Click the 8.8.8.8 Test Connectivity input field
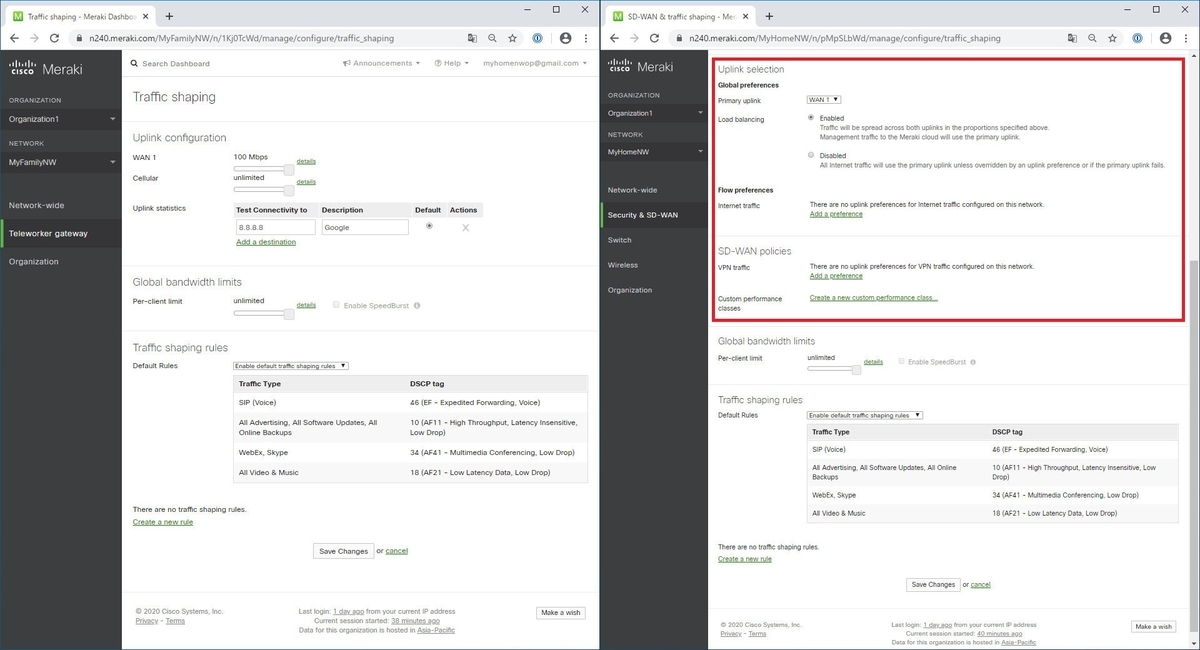 click(276, 227)
